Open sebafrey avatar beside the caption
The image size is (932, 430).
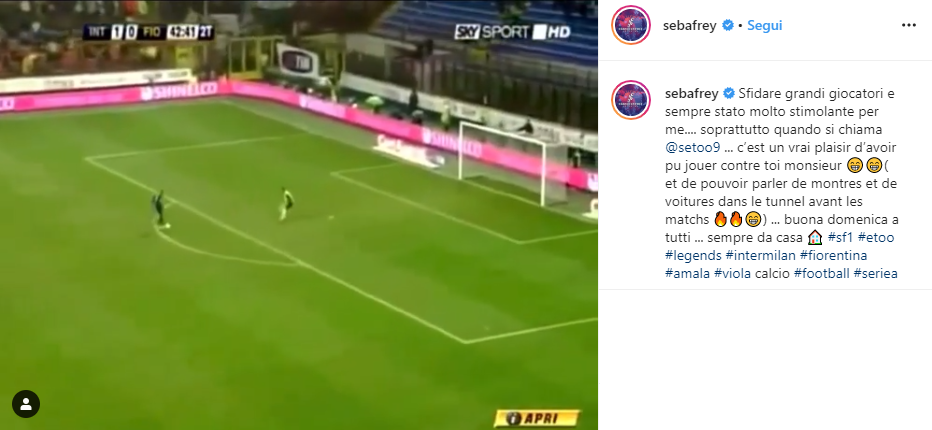(x=631, y=100)
